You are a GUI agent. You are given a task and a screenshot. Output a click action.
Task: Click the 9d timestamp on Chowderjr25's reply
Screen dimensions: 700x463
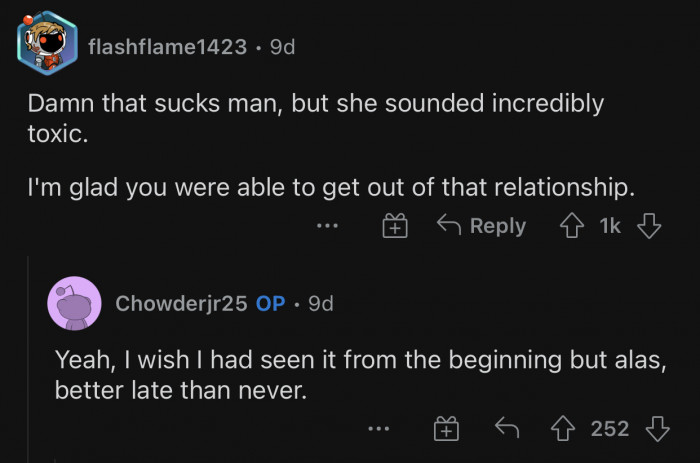(320, 303)
